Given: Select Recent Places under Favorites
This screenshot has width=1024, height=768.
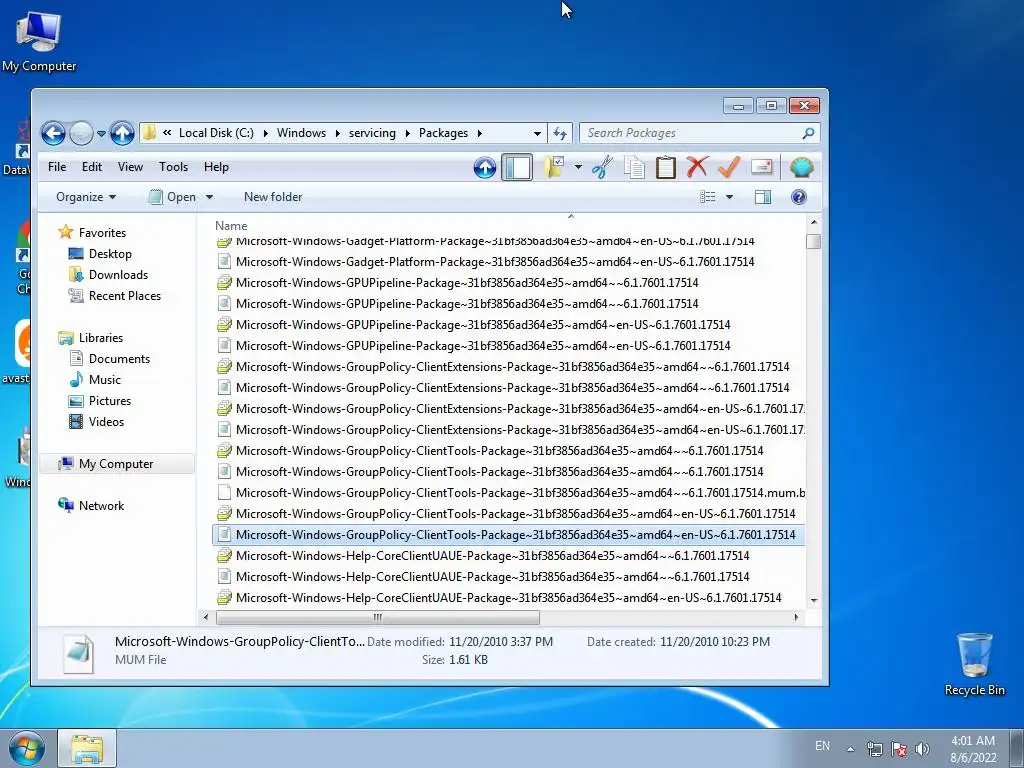Looking at the screenshot, I should point(124,295).
